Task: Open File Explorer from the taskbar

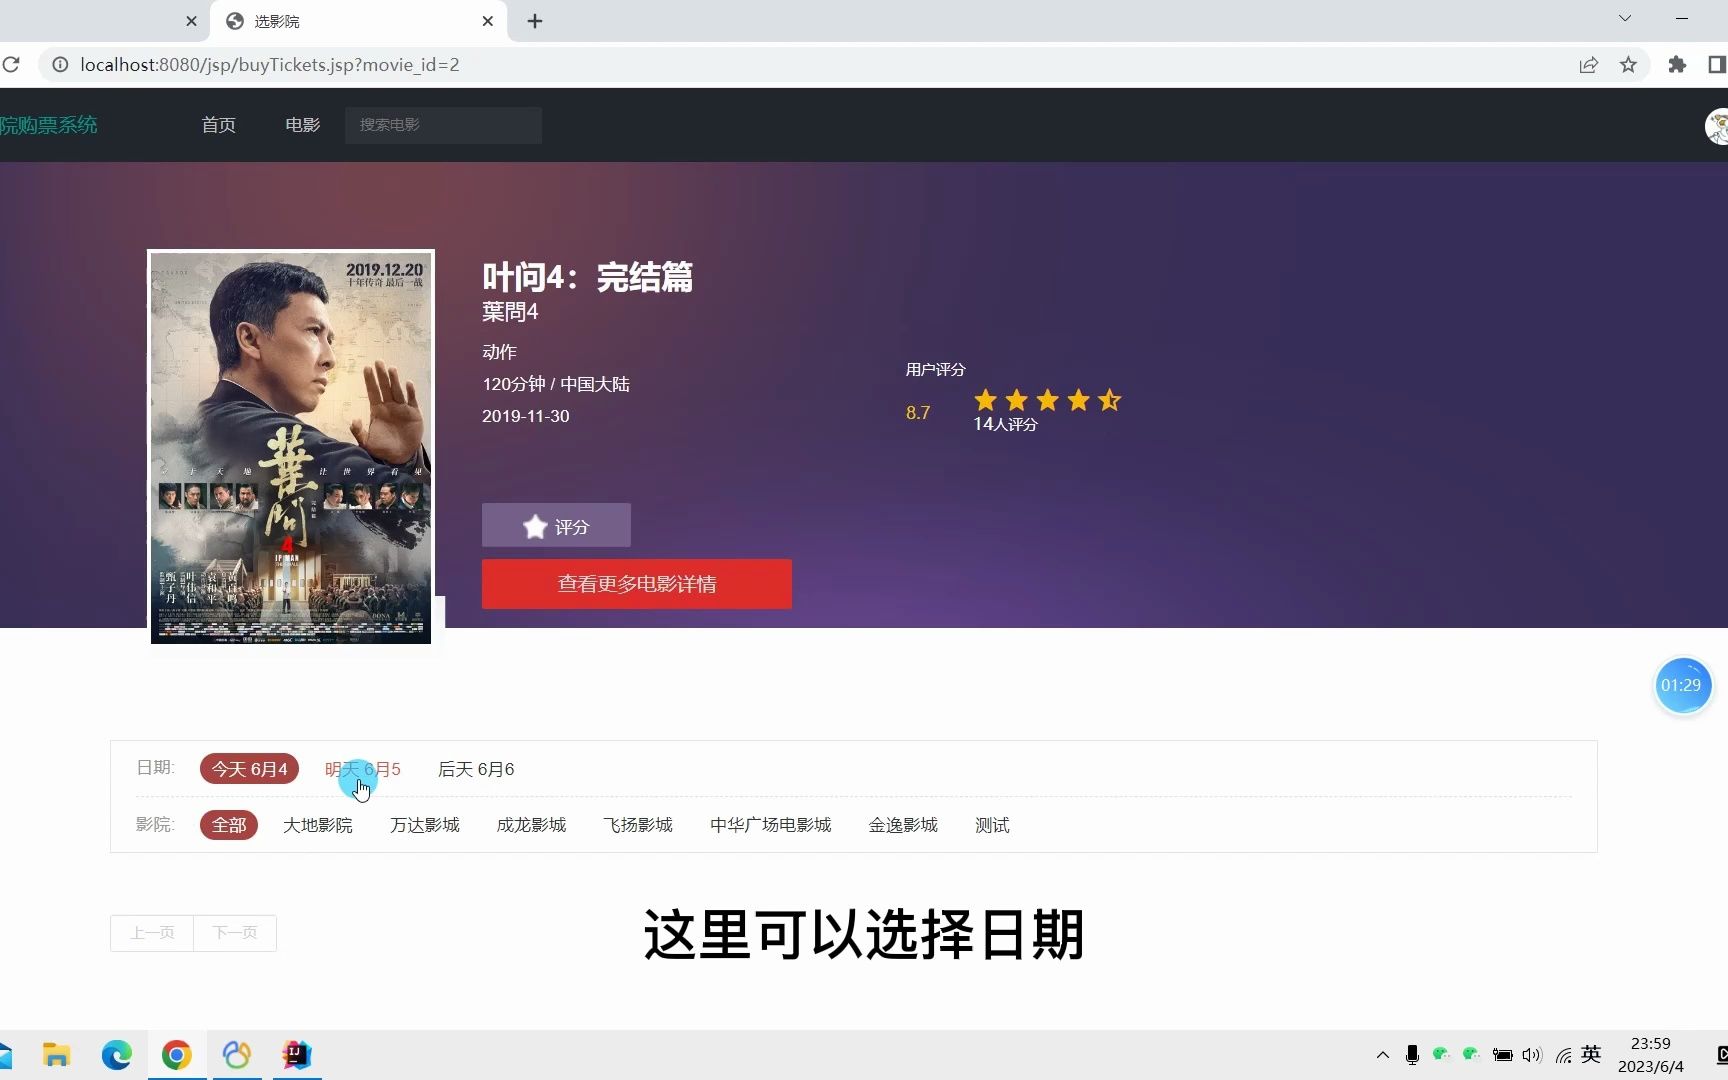Action: pyautogui.click(x=57, y=1055)
